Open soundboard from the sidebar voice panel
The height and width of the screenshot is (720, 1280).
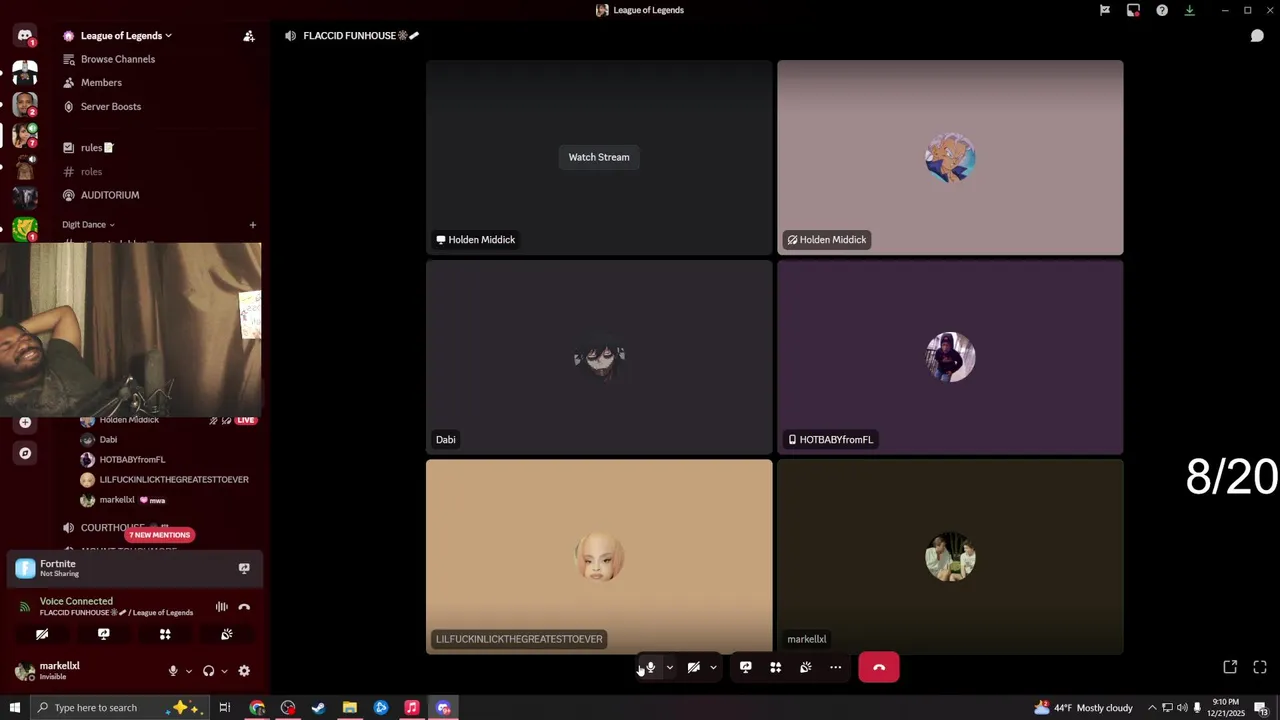tap(227, 634)
